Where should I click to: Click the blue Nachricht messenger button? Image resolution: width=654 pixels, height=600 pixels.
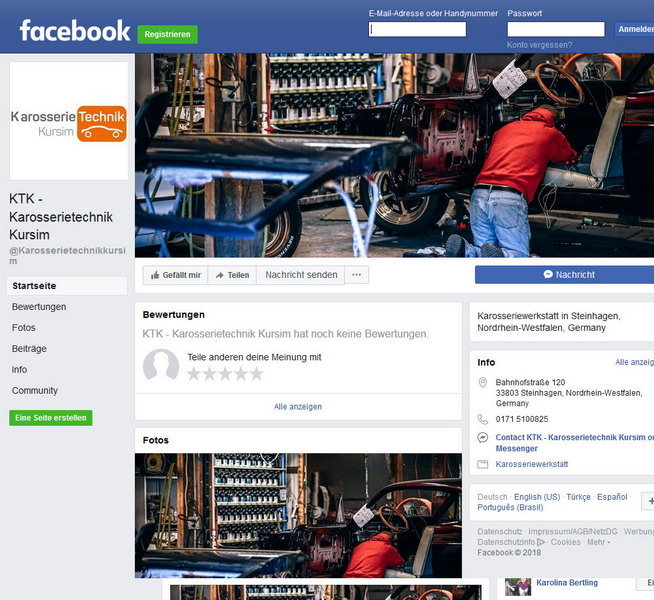click(564, 275)
